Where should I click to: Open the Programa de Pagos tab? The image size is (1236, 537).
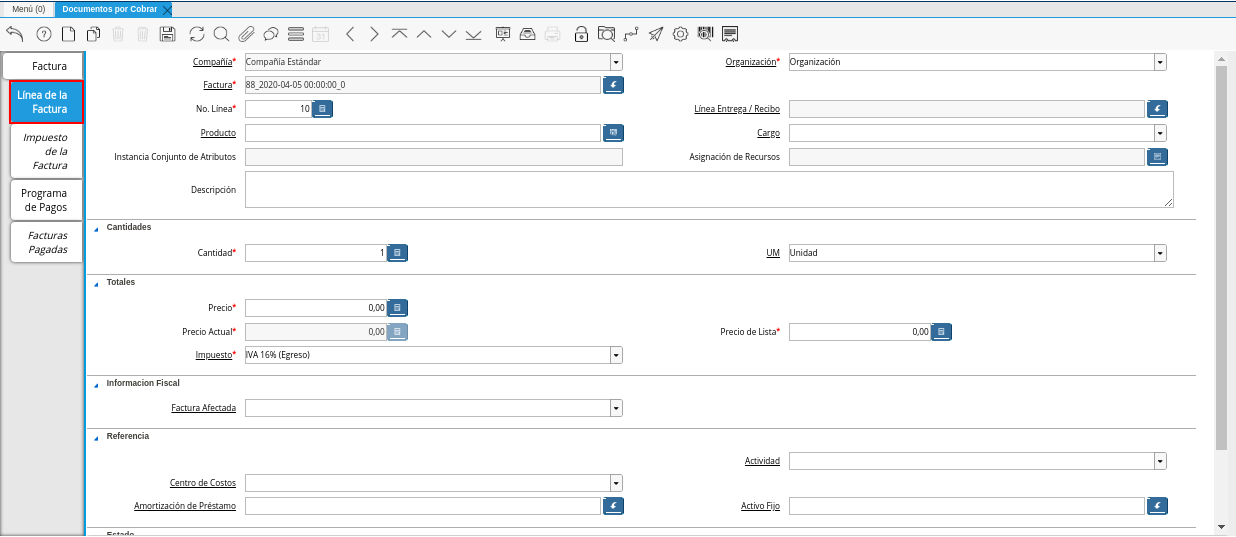pos(45,200)
